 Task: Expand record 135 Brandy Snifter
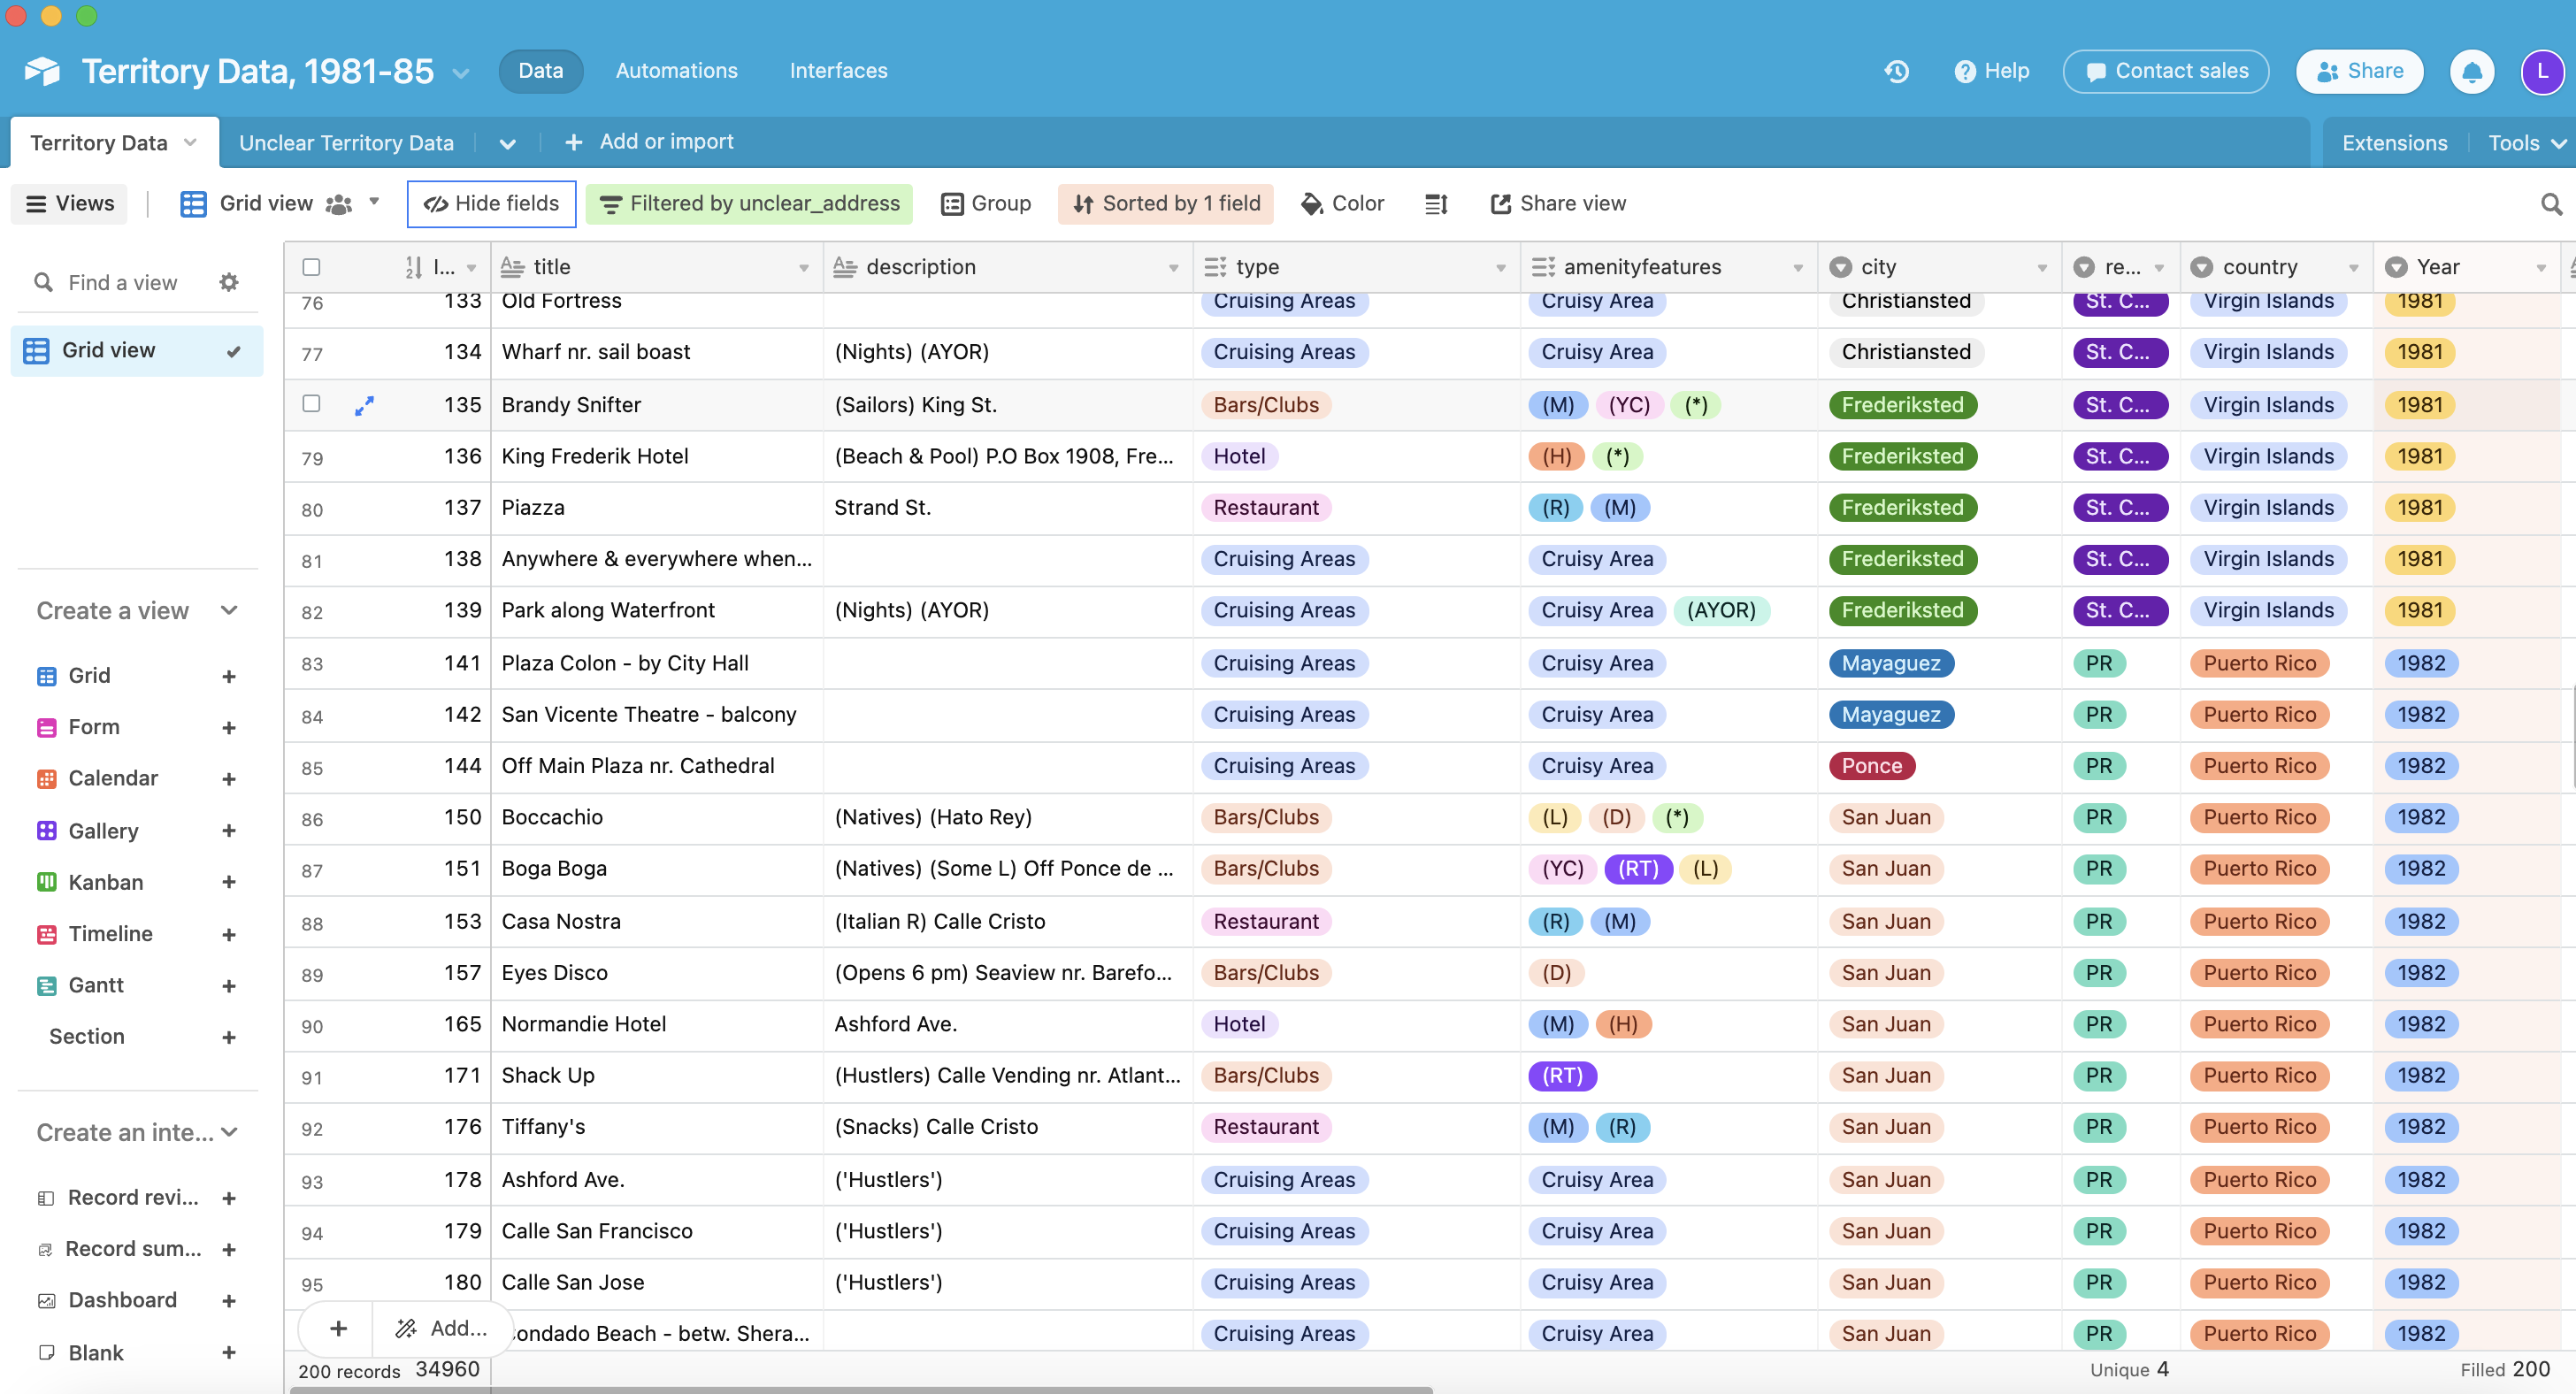point(364,405)
